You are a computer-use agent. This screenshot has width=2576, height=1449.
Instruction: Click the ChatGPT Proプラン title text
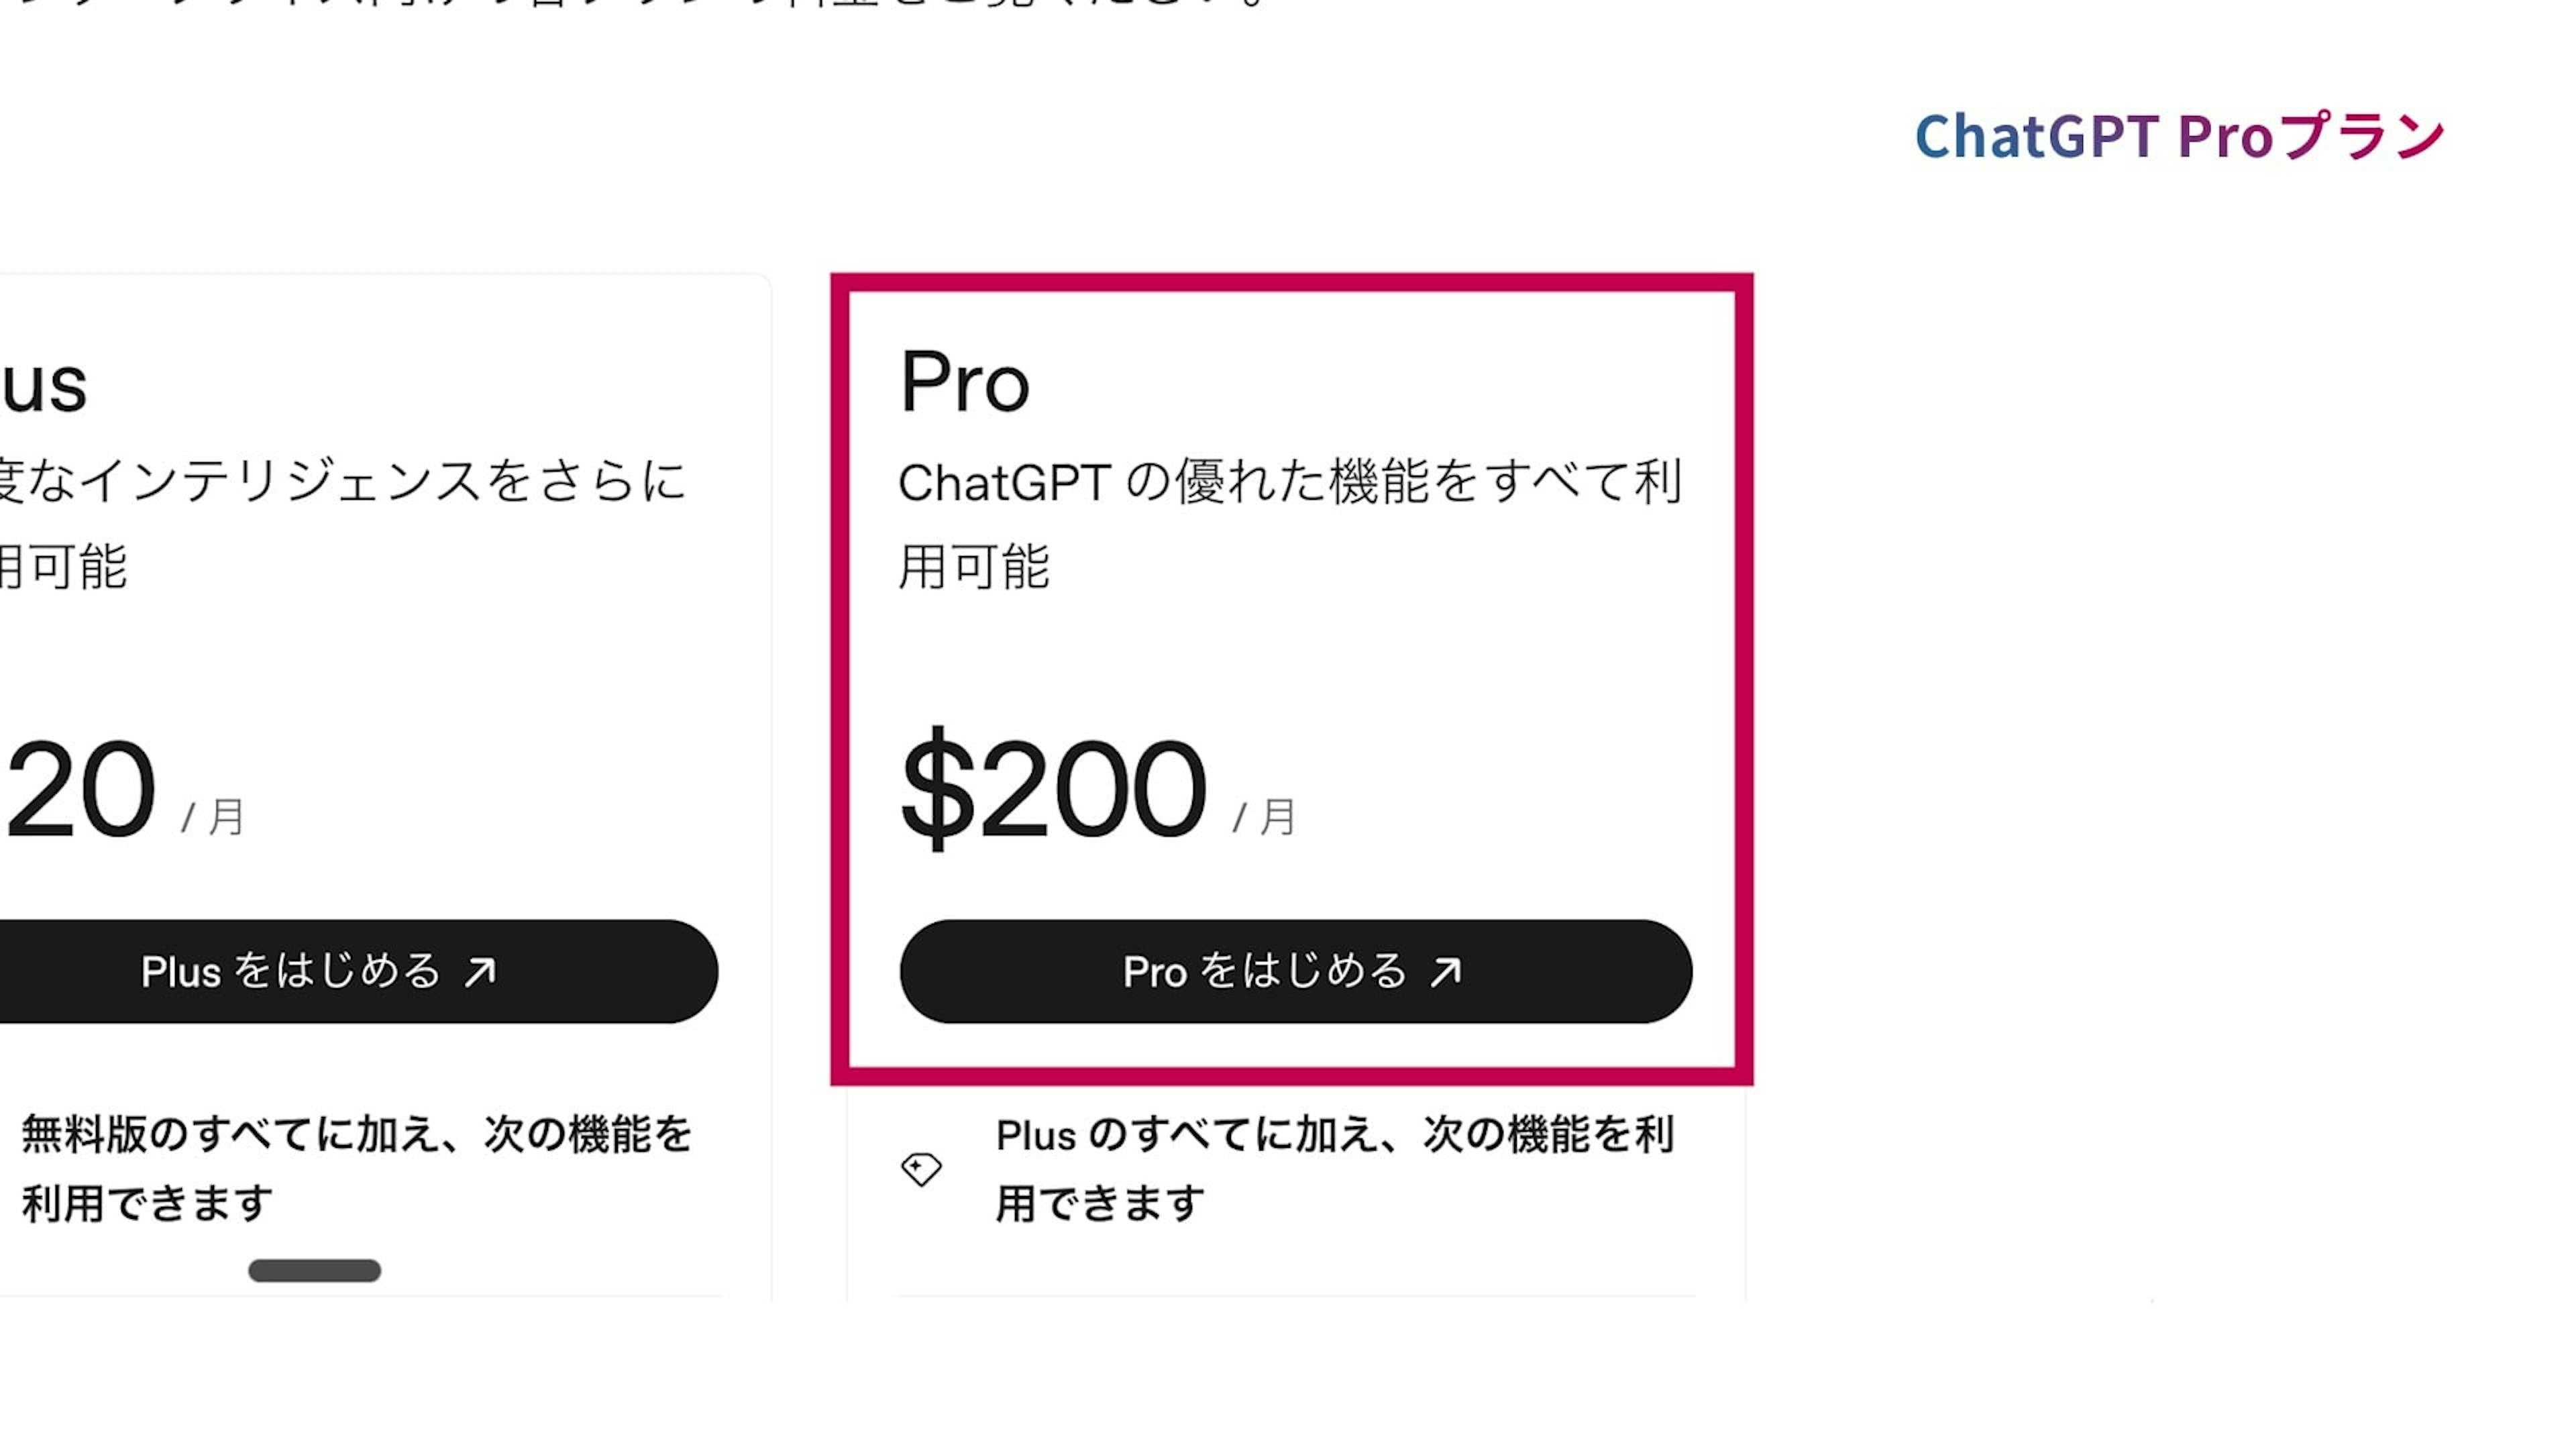(2179, 136)
